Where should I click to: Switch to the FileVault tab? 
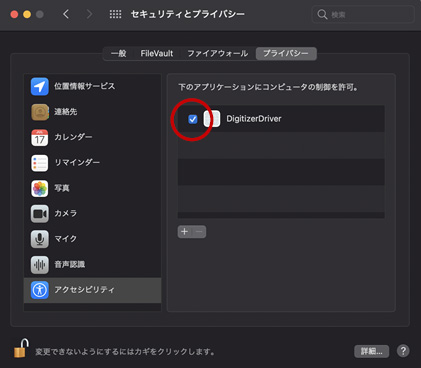(x=157, y=53)
